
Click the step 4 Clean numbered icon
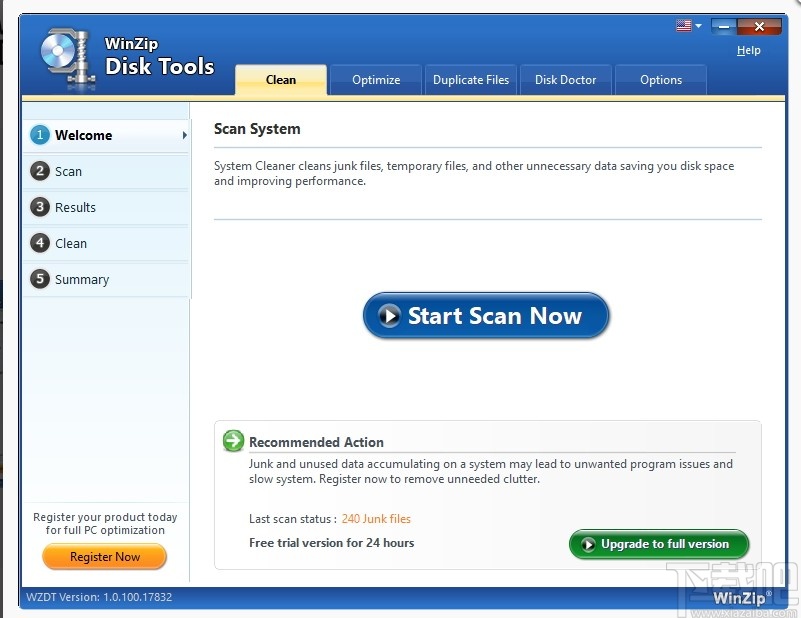[38, 243]
